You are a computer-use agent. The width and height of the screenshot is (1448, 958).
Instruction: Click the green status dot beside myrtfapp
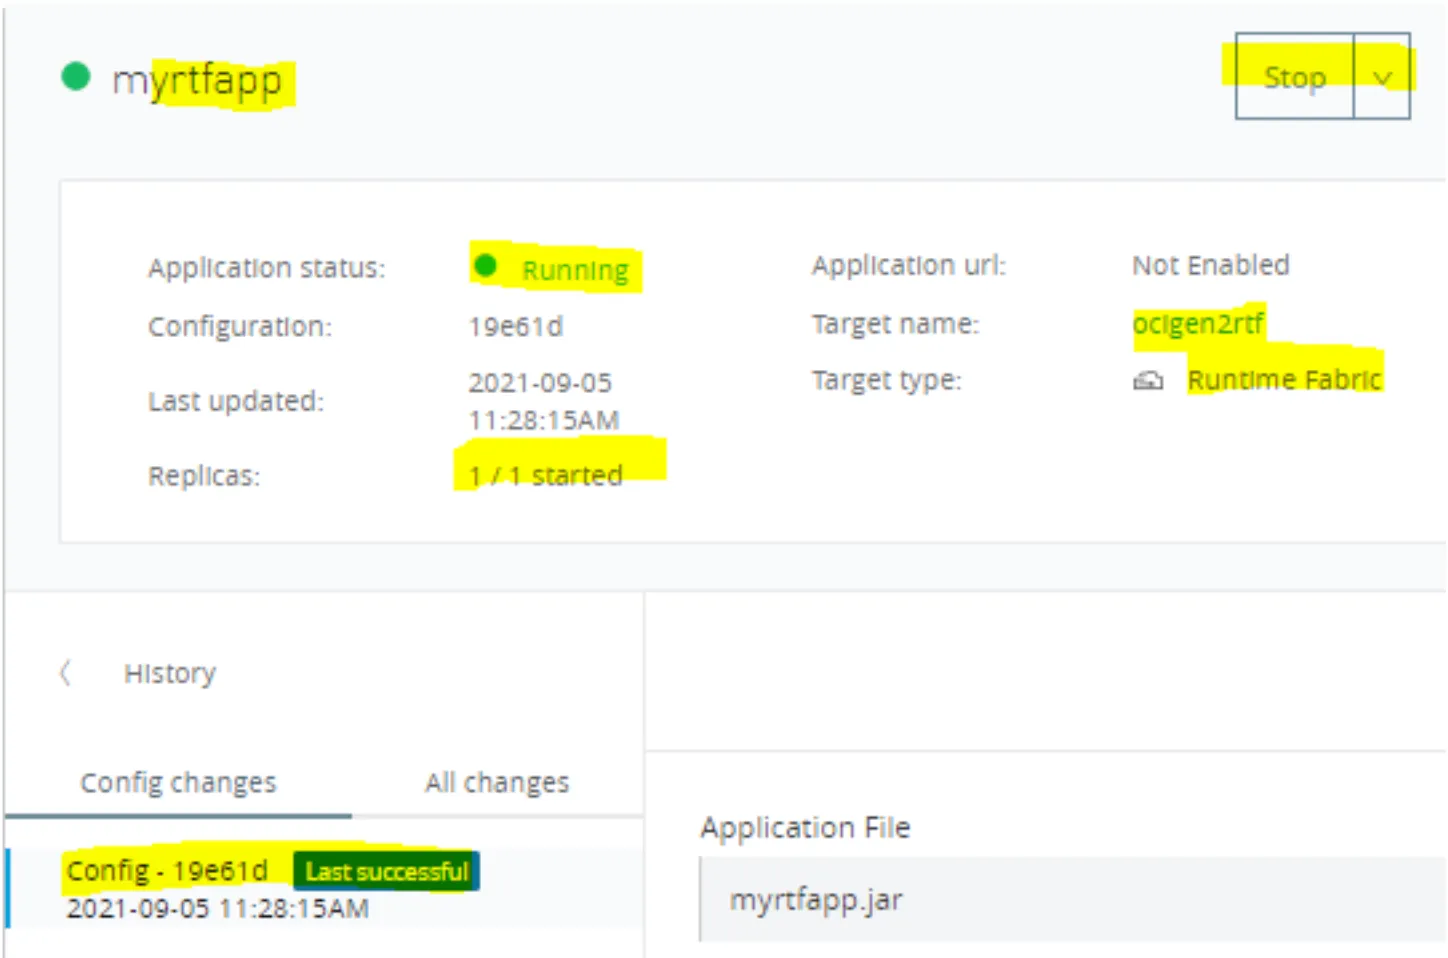pos(76,76)
